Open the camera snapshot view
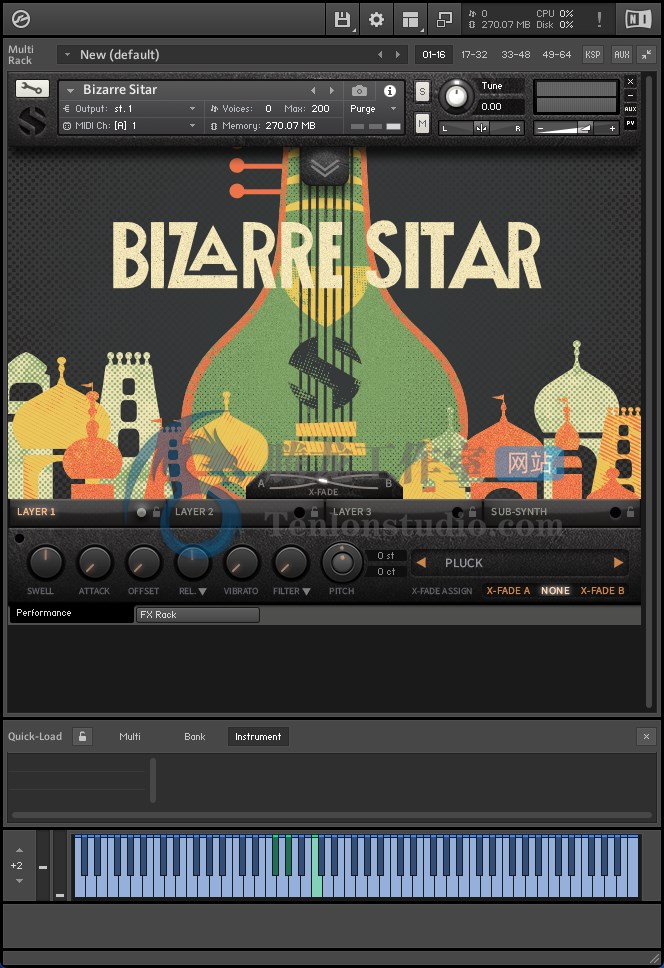This screenshot has width=664, height=968. tap(359, 91)
